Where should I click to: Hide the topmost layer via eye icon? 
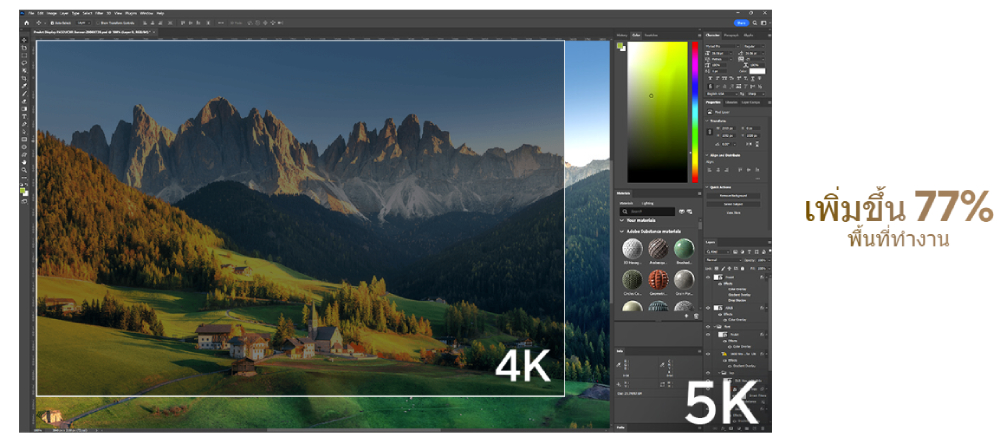(708, 278)
